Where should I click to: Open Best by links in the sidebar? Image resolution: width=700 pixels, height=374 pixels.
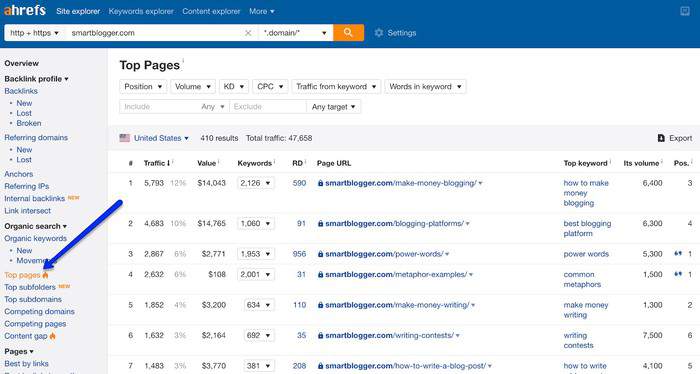[26, 364]
